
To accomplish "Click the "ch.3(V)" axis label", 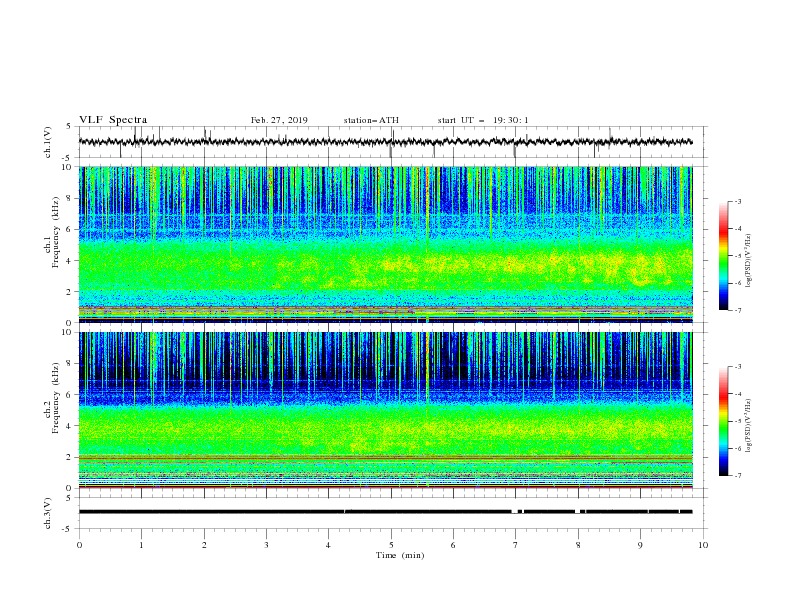I will point(48,513).
